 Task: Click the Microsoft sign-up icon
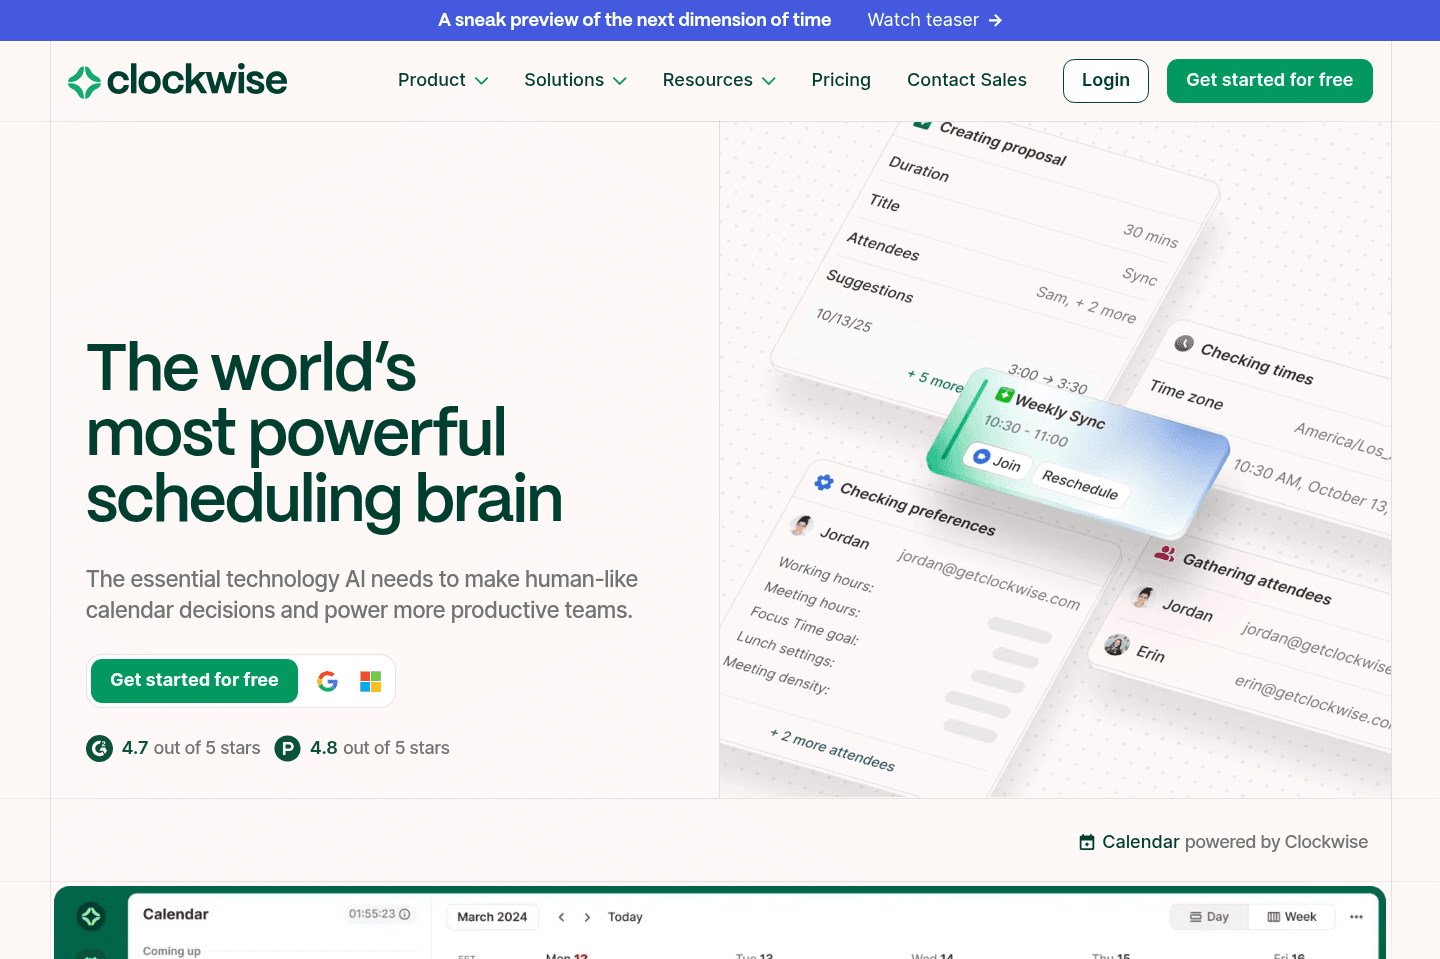pyautogui.click(x=371, y=681)
